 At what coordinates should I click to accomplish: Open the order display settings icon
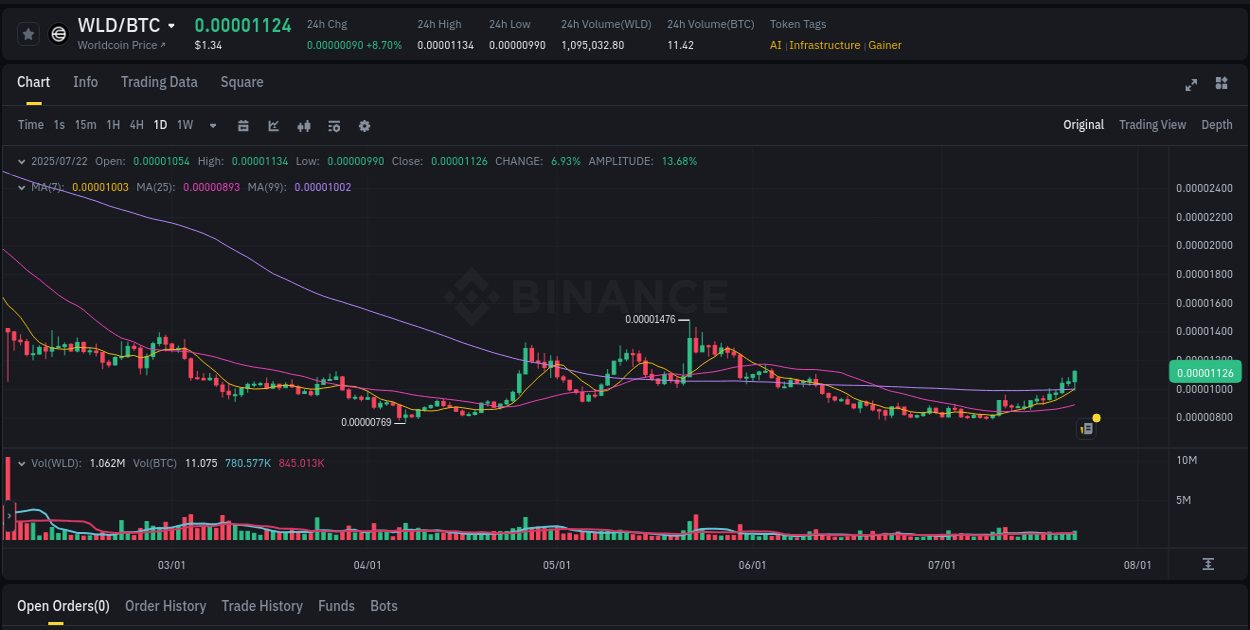coord(333,125)
